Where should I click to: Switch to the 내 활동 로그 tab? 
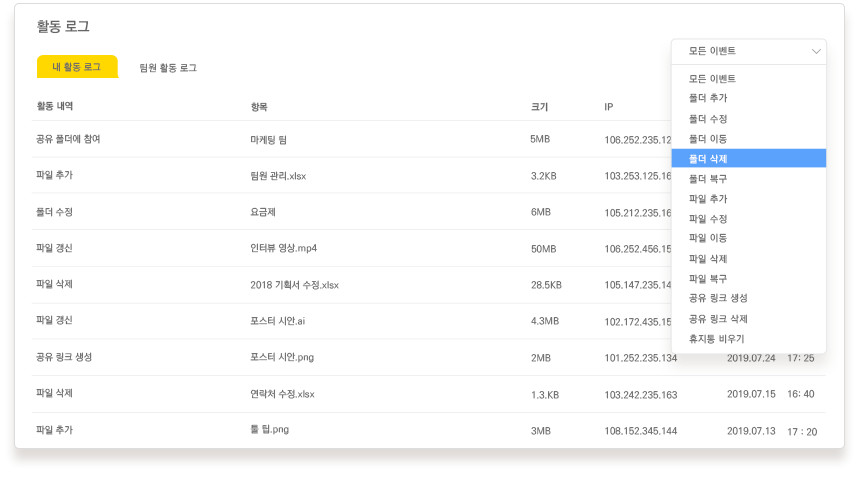77,67
